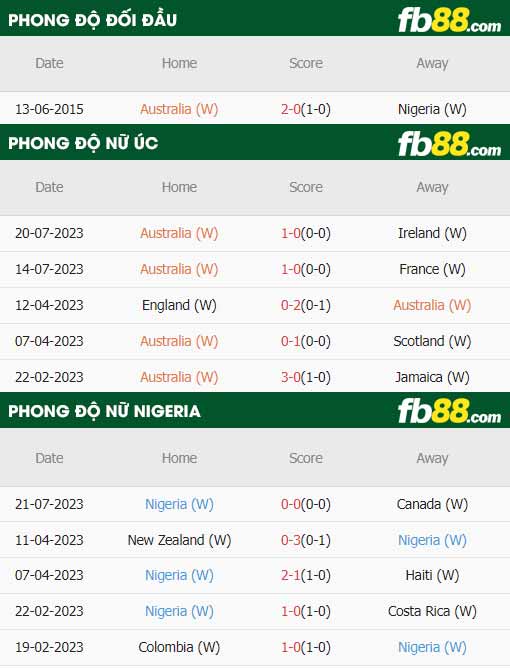Viewport: 510px width, 668px height.
Task: Click the Haiti (W) team name
Action: point(432,575)
